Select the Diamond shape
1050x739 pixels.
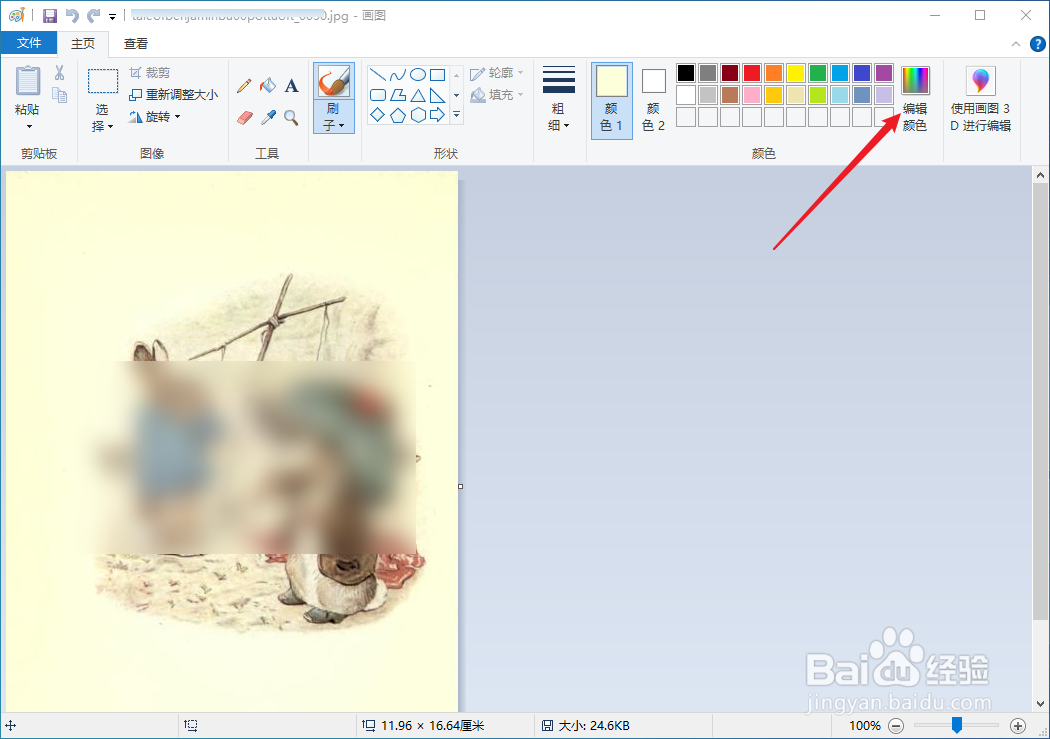pyautogui.click(x=378, y=115)
